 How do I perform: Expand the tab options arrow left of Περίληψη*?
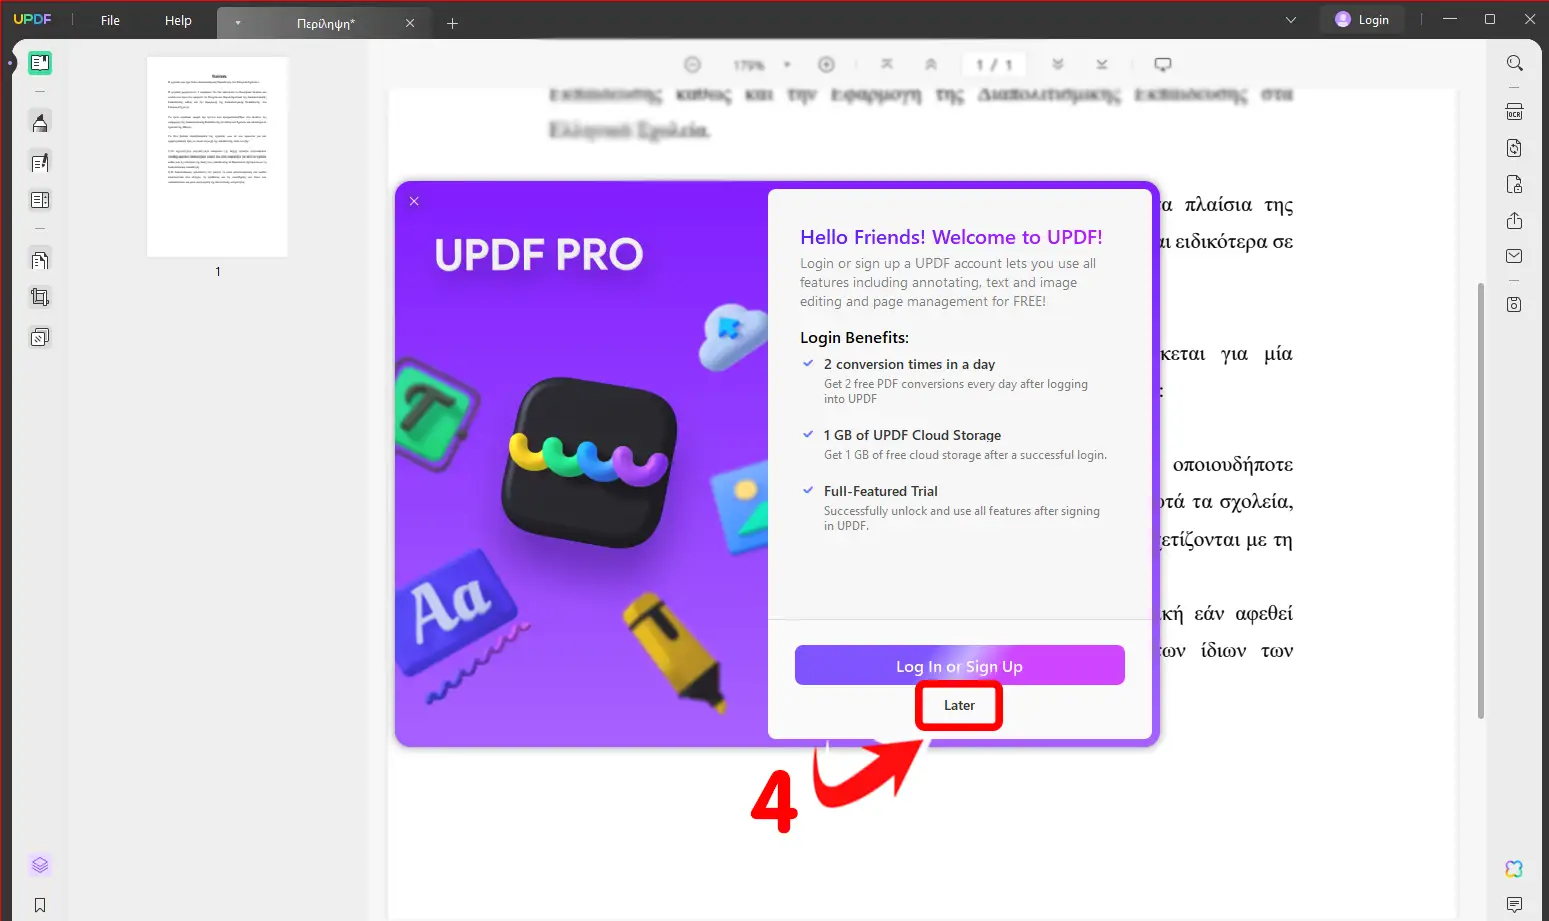point(238,23)
